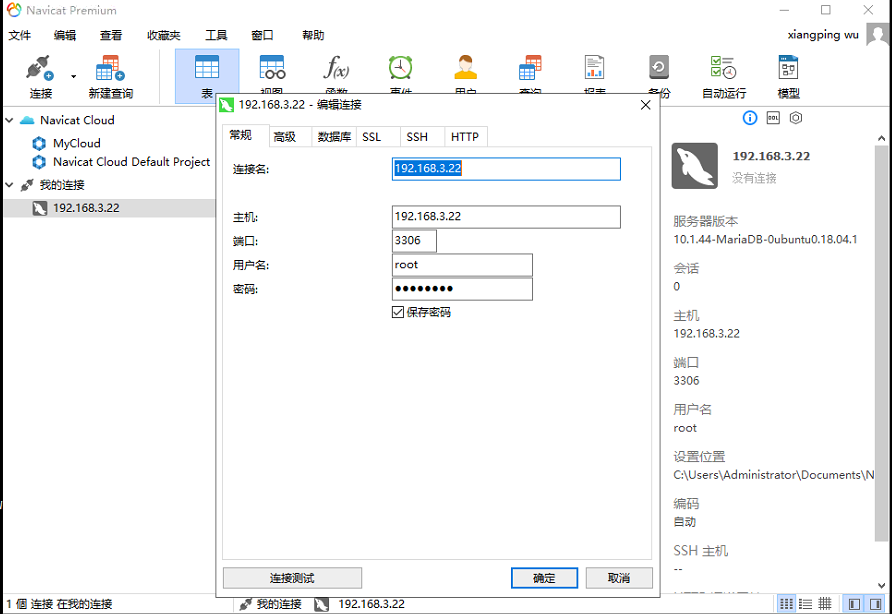
Task: Click 我的连接 breadcrumb in status bar
Action: click(279, 604)
